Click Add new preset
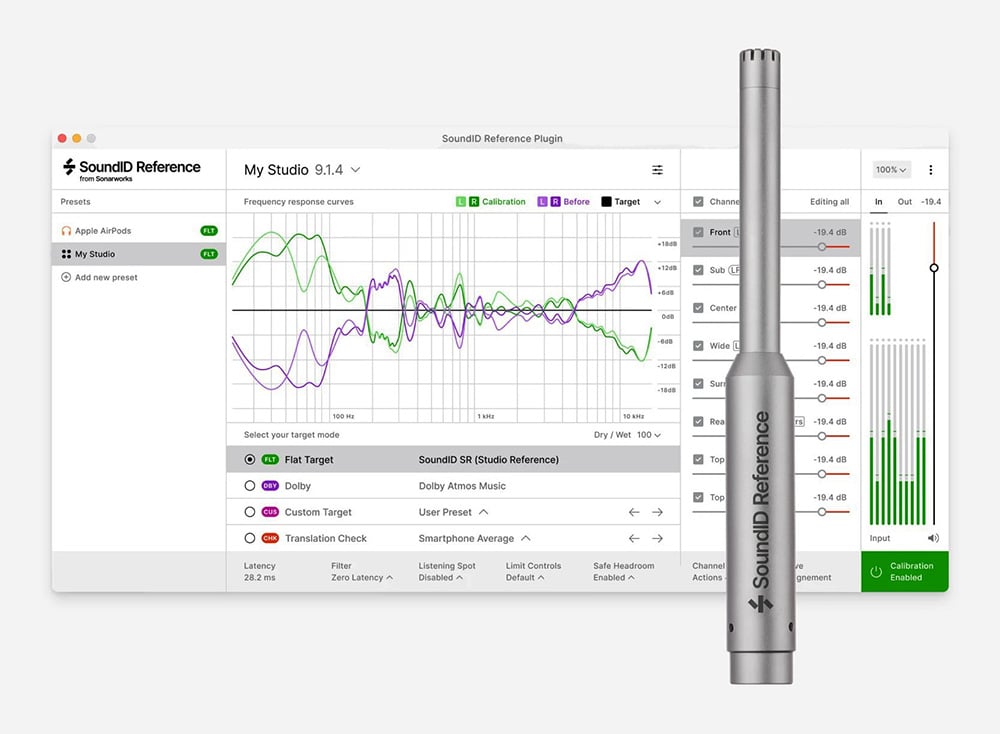The image size is (1000, 734). (x=99, y=277)
